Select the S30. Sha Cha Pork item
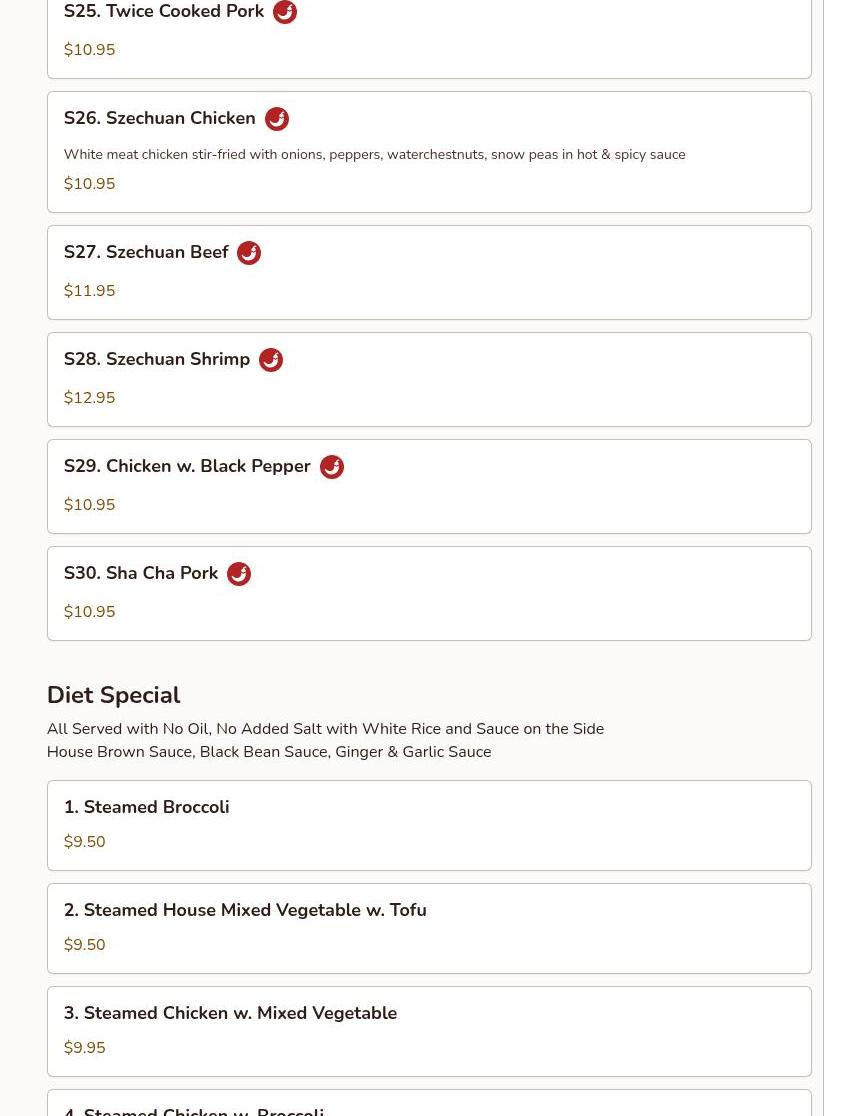 (429, 594)
